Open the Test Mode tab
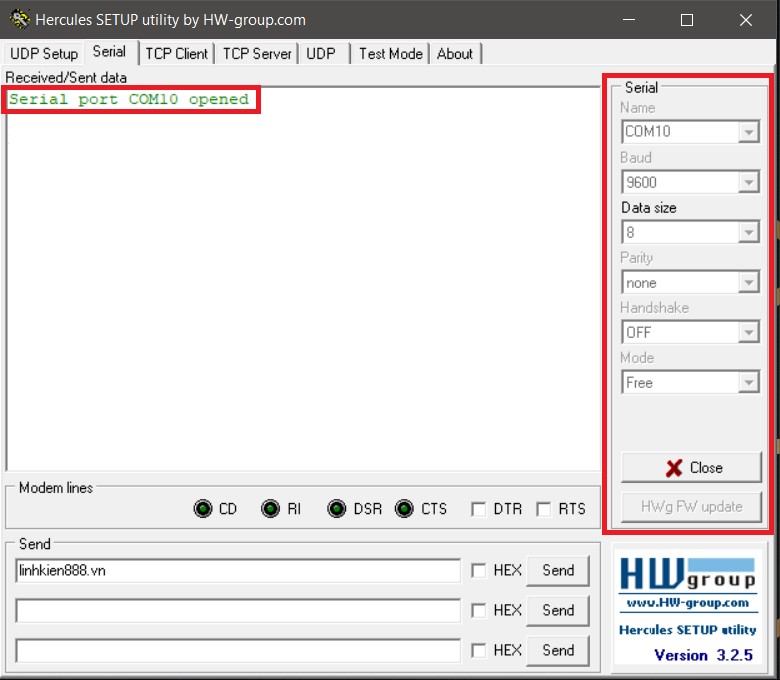This screenshot has width=780, height=680. click(x=390, y=54)
